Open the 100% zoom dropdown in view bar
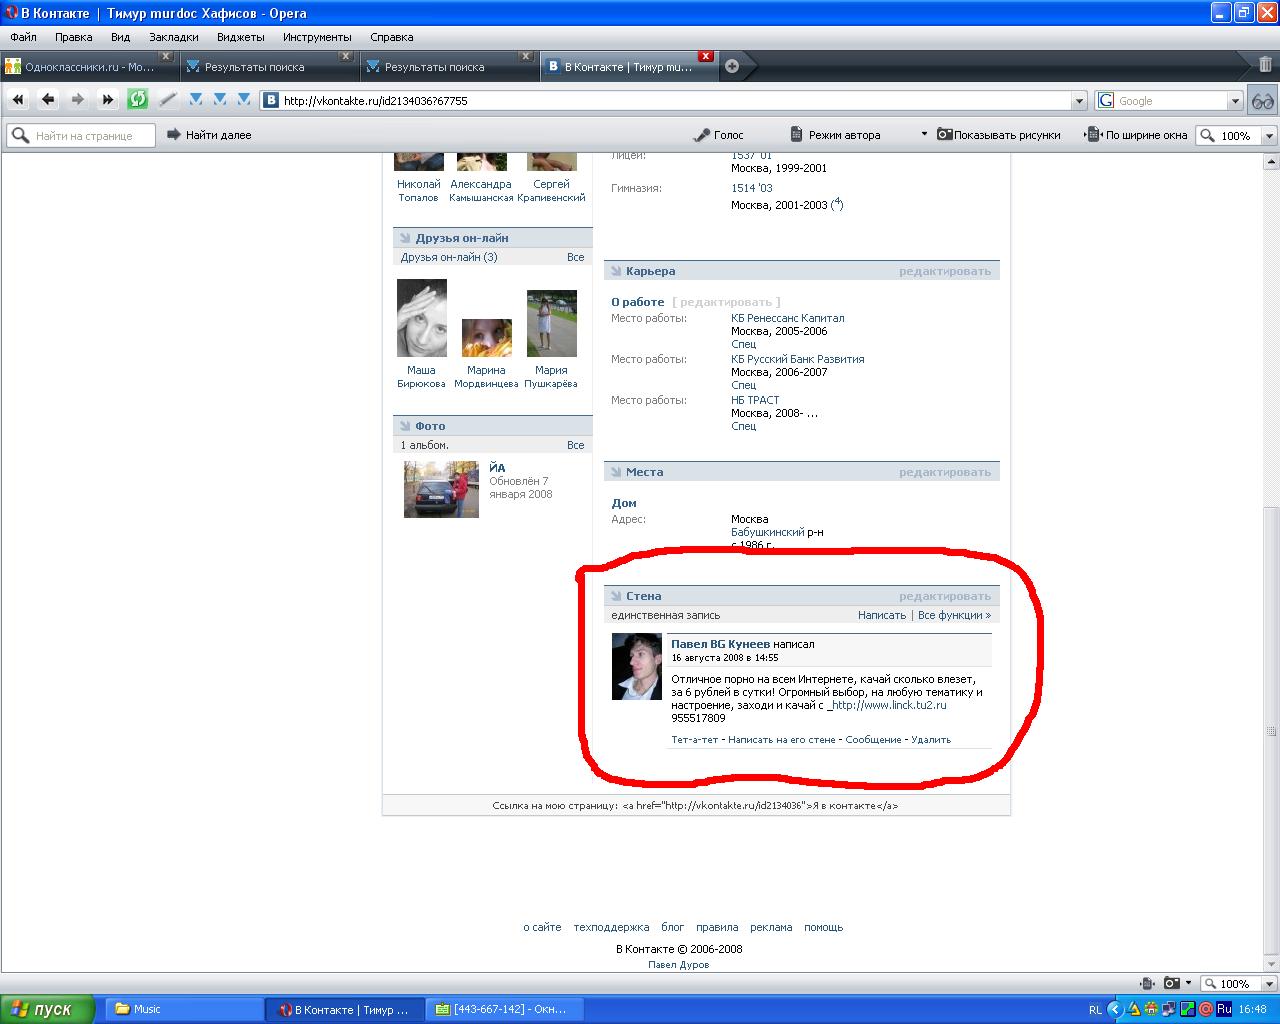 1269,136
